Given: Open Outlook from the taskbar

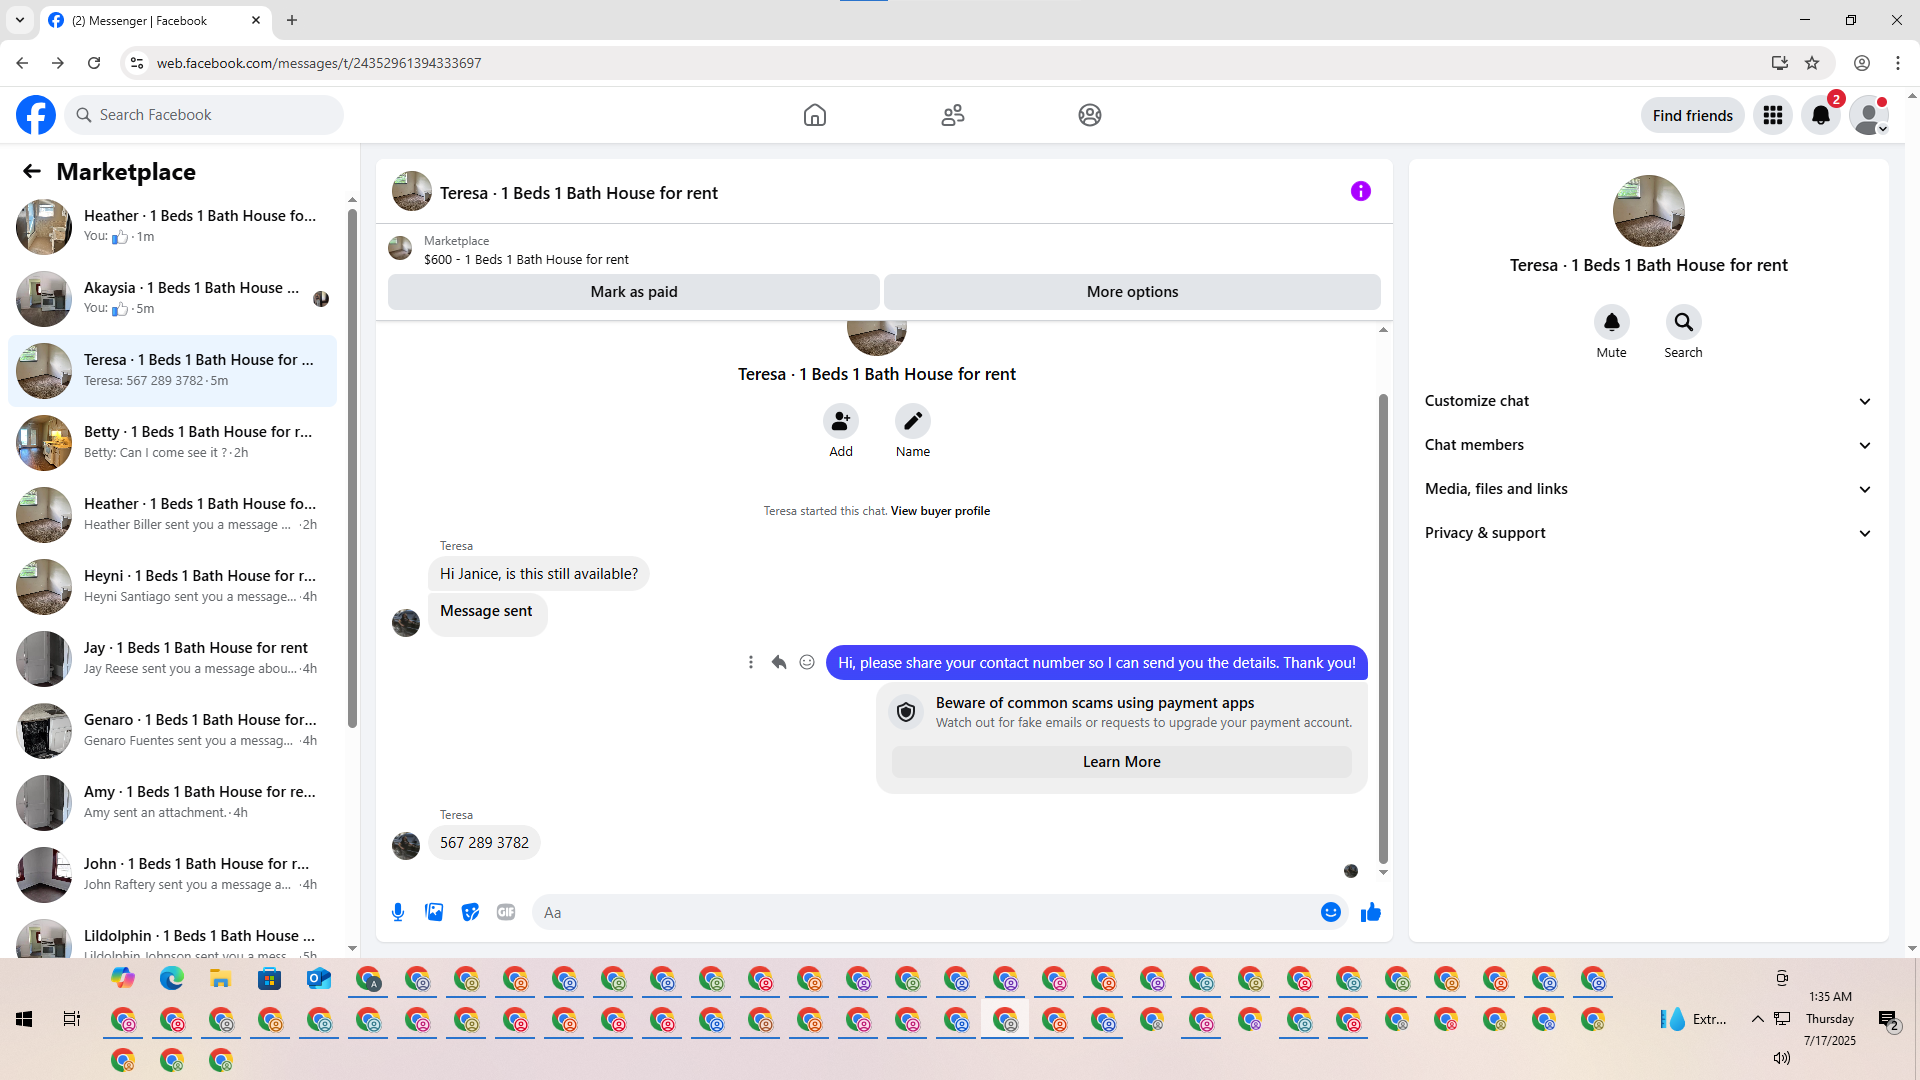Looking at the screenshot, I should (x=319, y=979).
